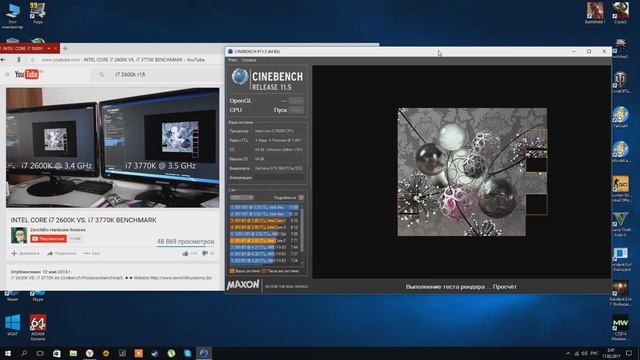Click the Поделиться share button
Screen dimensions: 640x360
(x=62, y=253)
